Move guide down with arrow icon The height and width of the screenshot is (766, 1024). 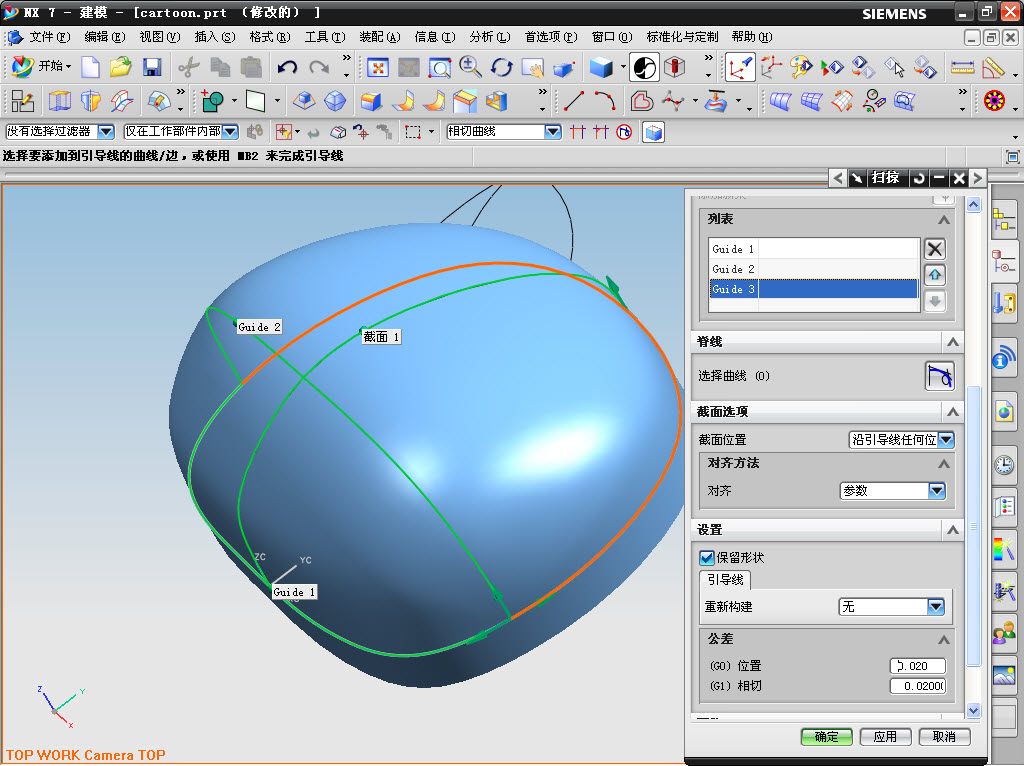click(x=935, y=301)
